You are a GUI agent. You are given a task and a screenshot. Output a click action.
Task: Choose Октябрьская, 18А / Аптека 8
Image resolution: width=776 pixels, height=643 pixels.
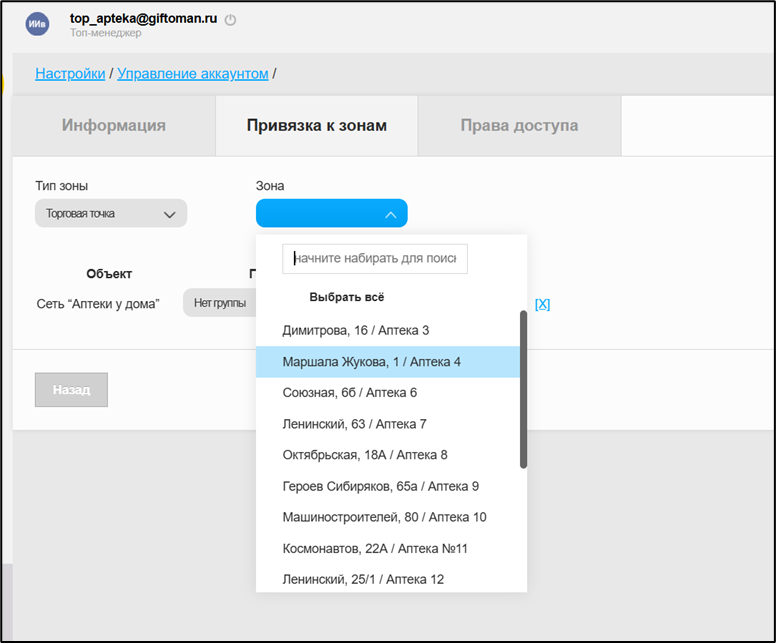pyautogui.click(x=365, y=455)
